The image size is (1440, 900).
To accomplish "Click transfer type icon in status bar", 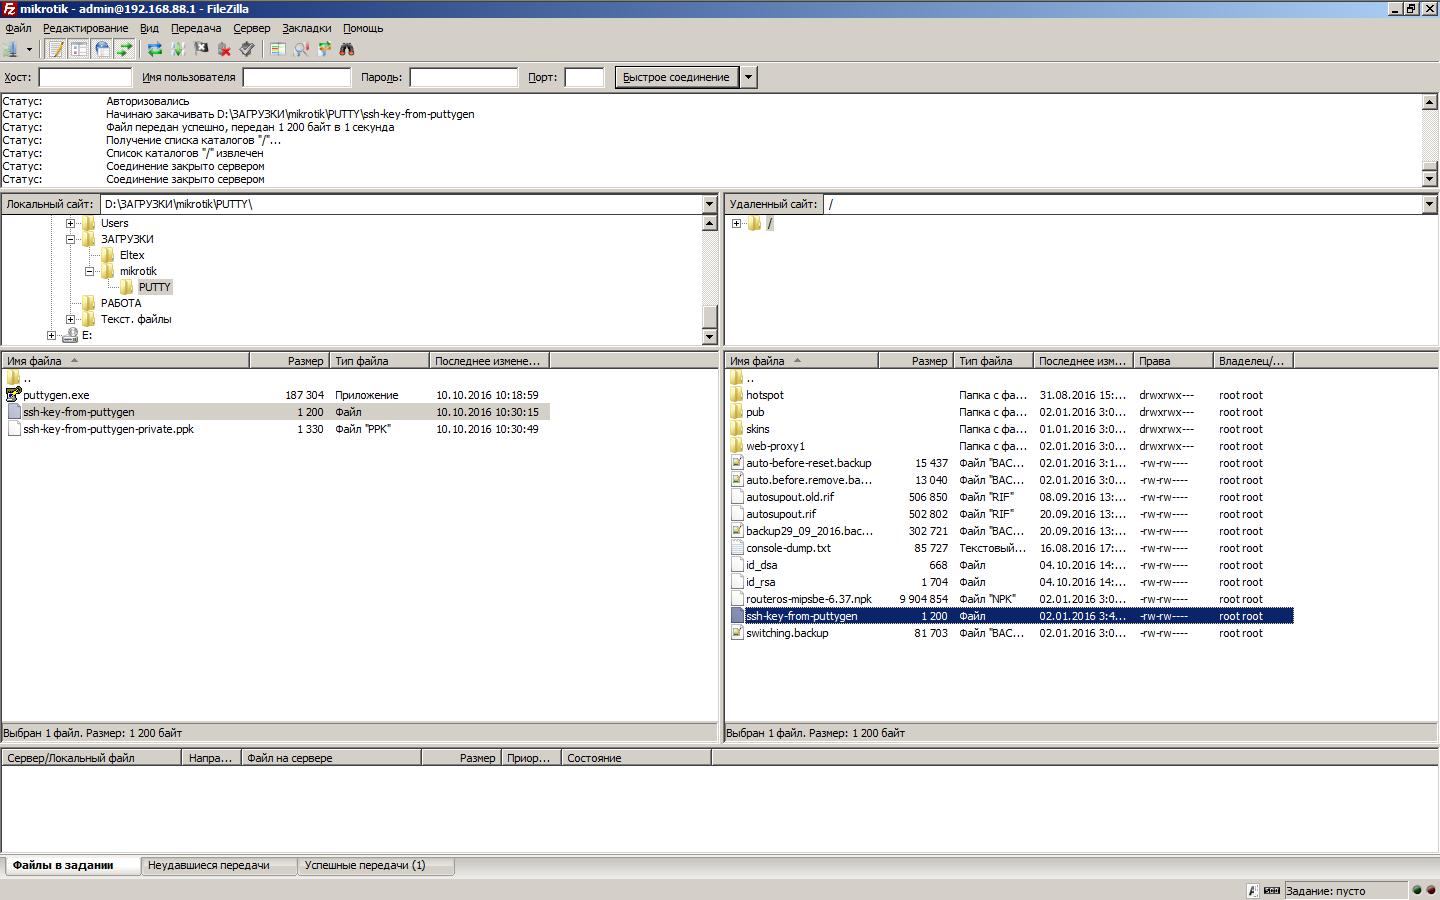I will (1253, 890).
